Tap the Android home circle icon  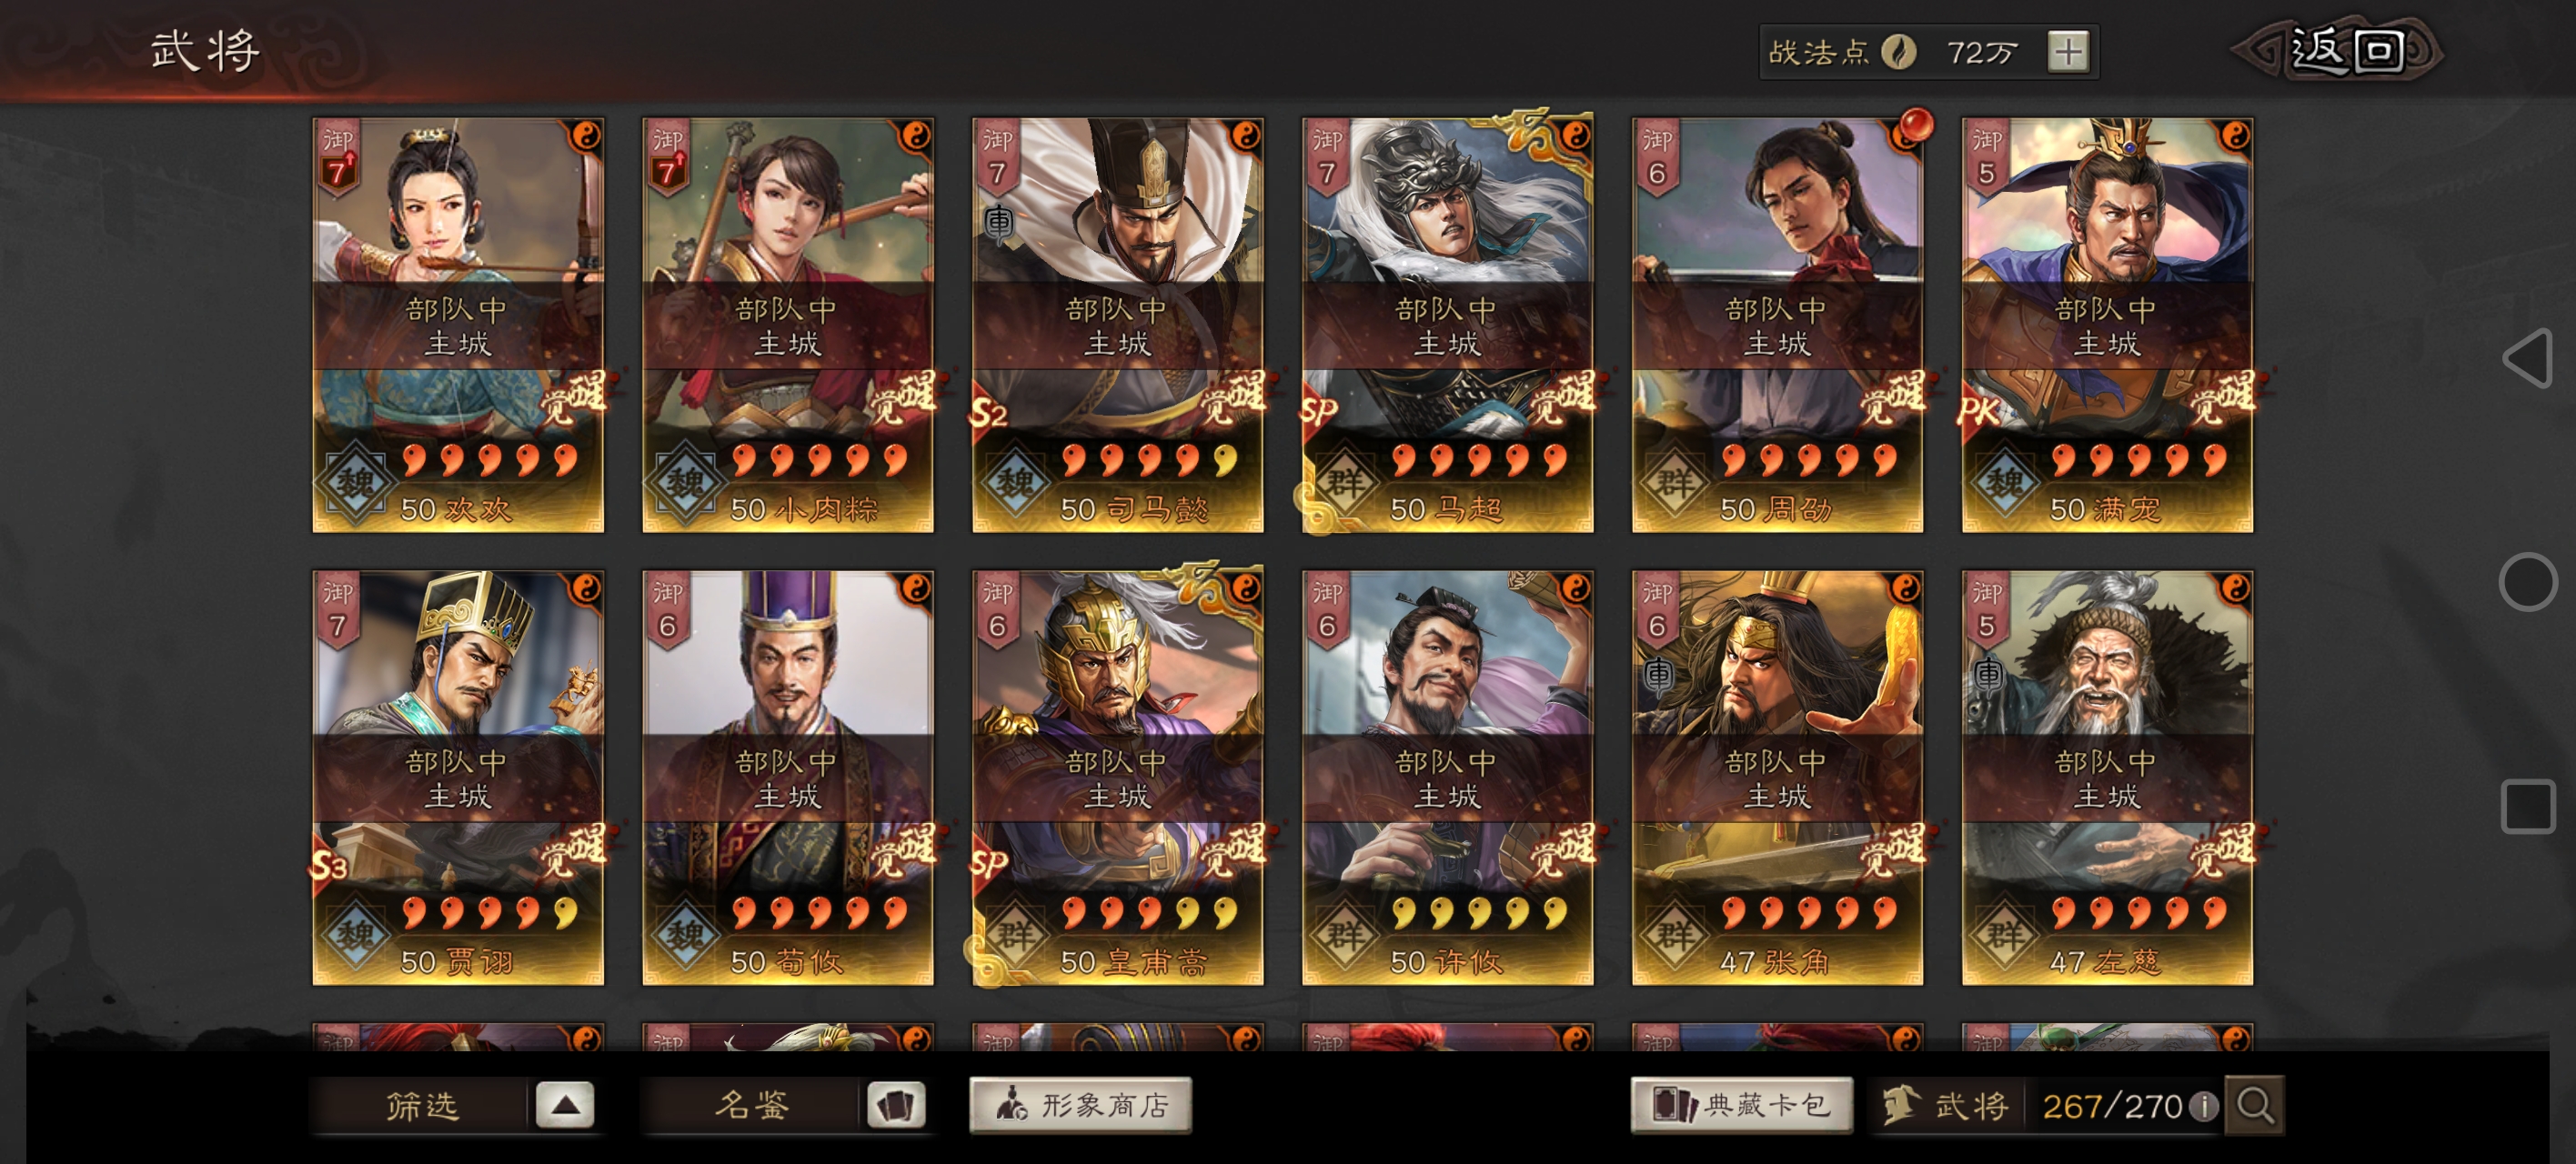pos(2527,581)
